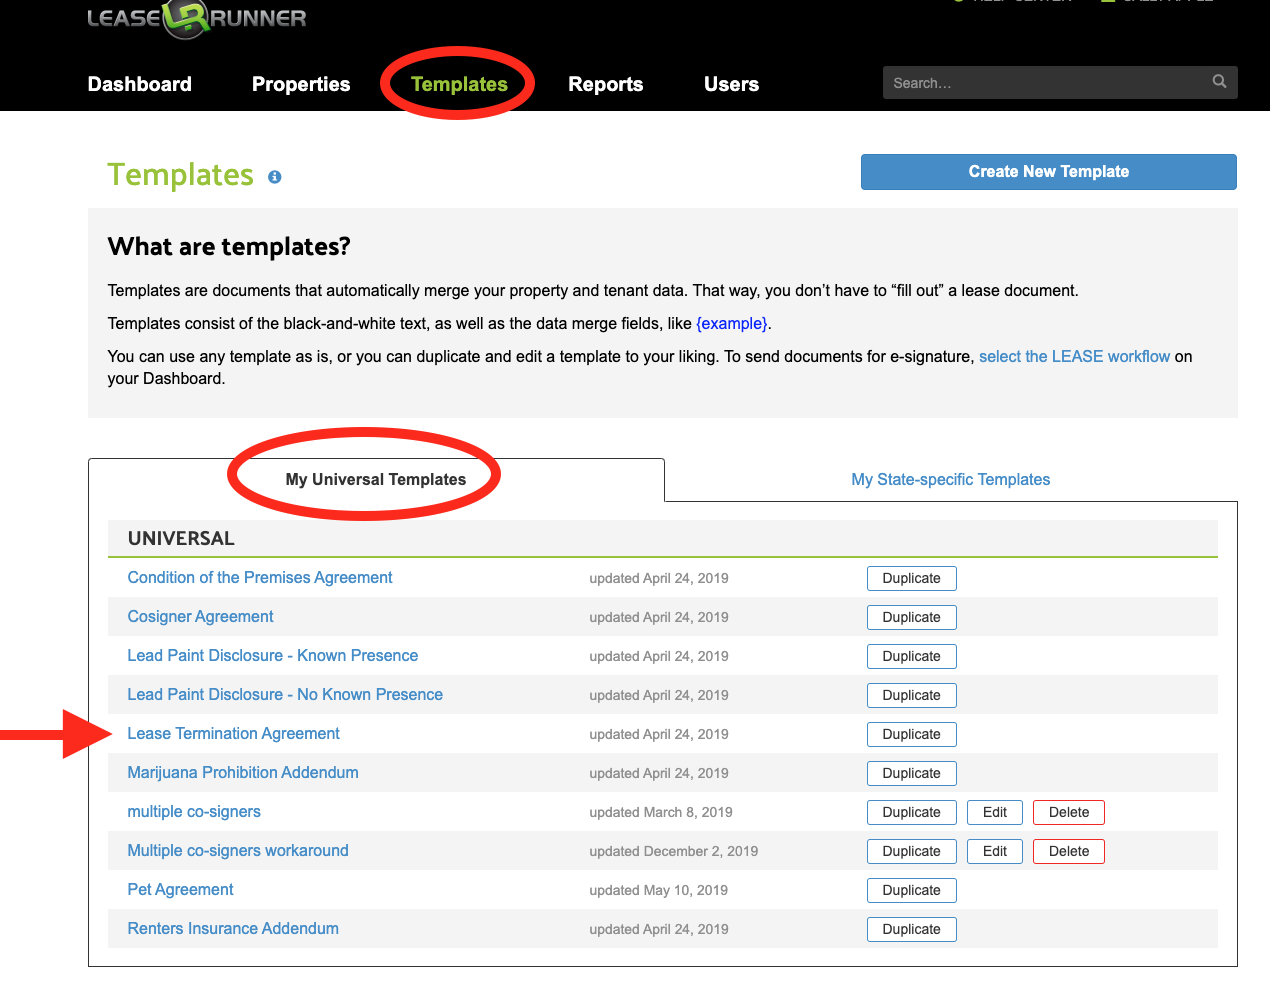Click the info icon beside Templates heading
This screenshot has height=986, width=1270.
tap(275, 177)
